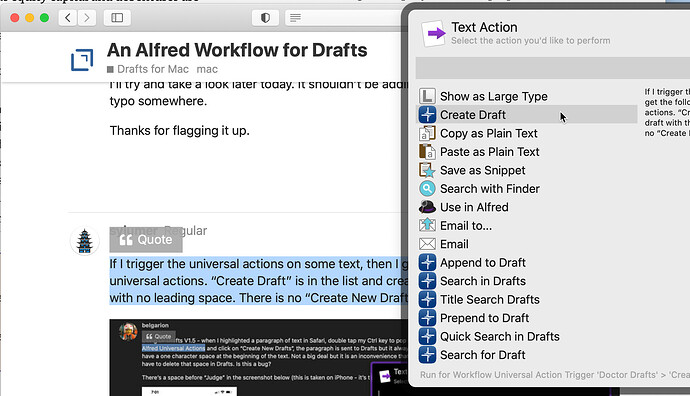Click the Title Search Drafts icon

pyautogui.click(x=427, y=300)
